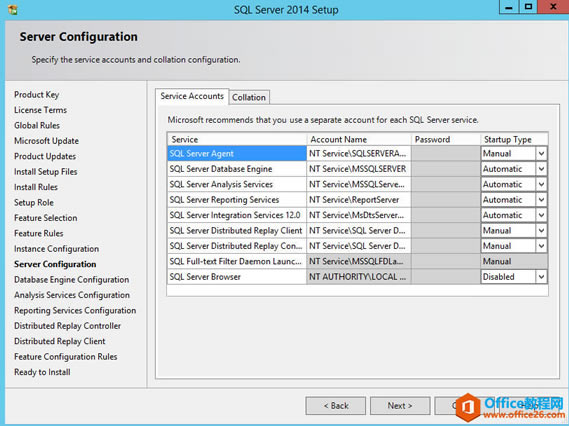The image size is (569, 426).
Task: Open Startup Type dropdown for SQL Server Reporting Services
Action: tap(541, 200)
